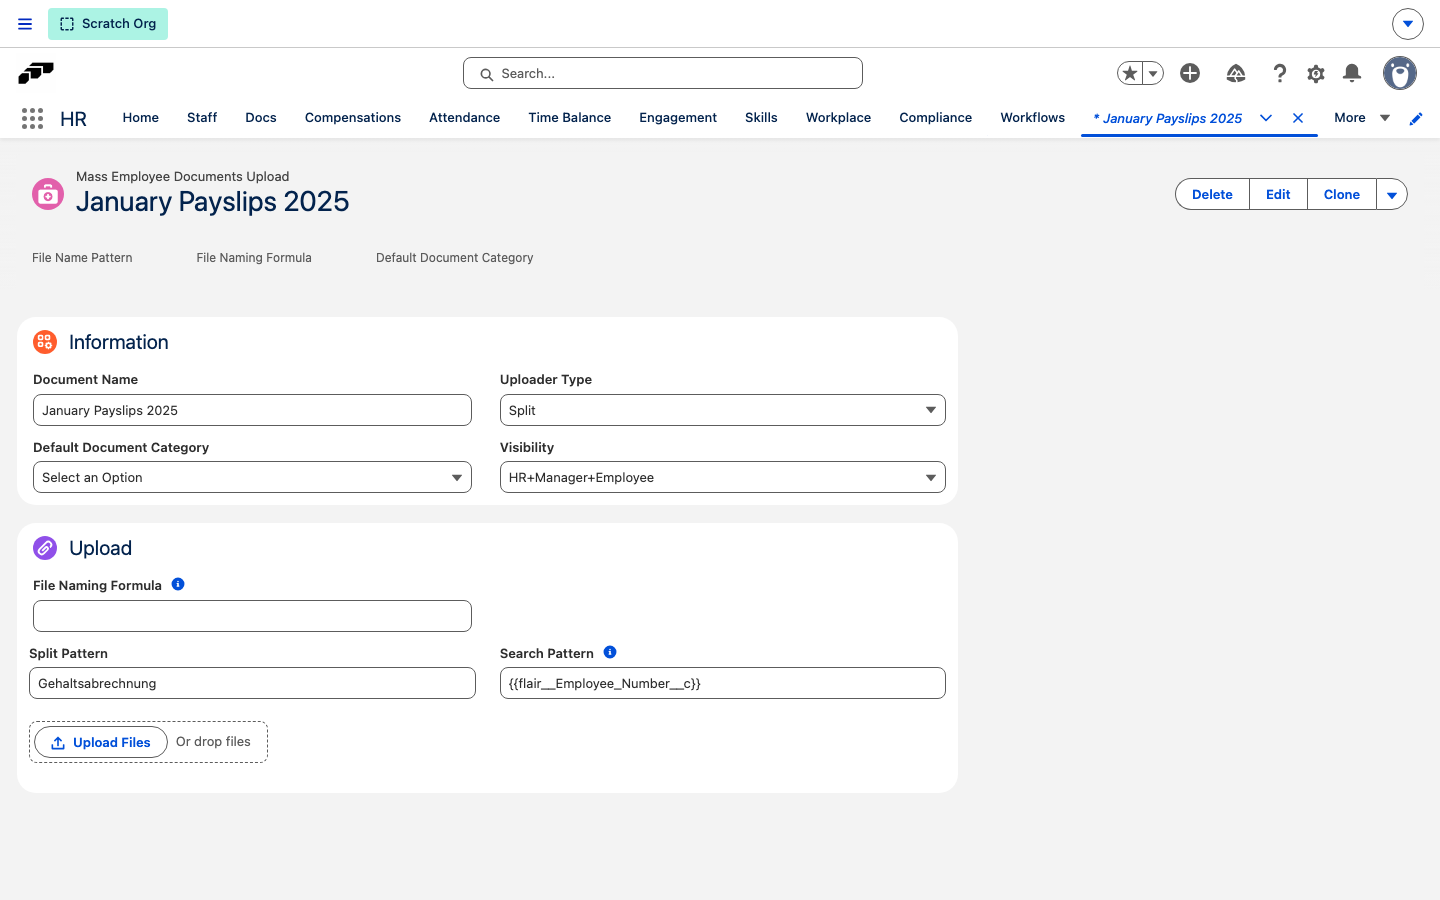Open the Engagement tab
This screenshot has width=1440, height=900.
(678, 118)
